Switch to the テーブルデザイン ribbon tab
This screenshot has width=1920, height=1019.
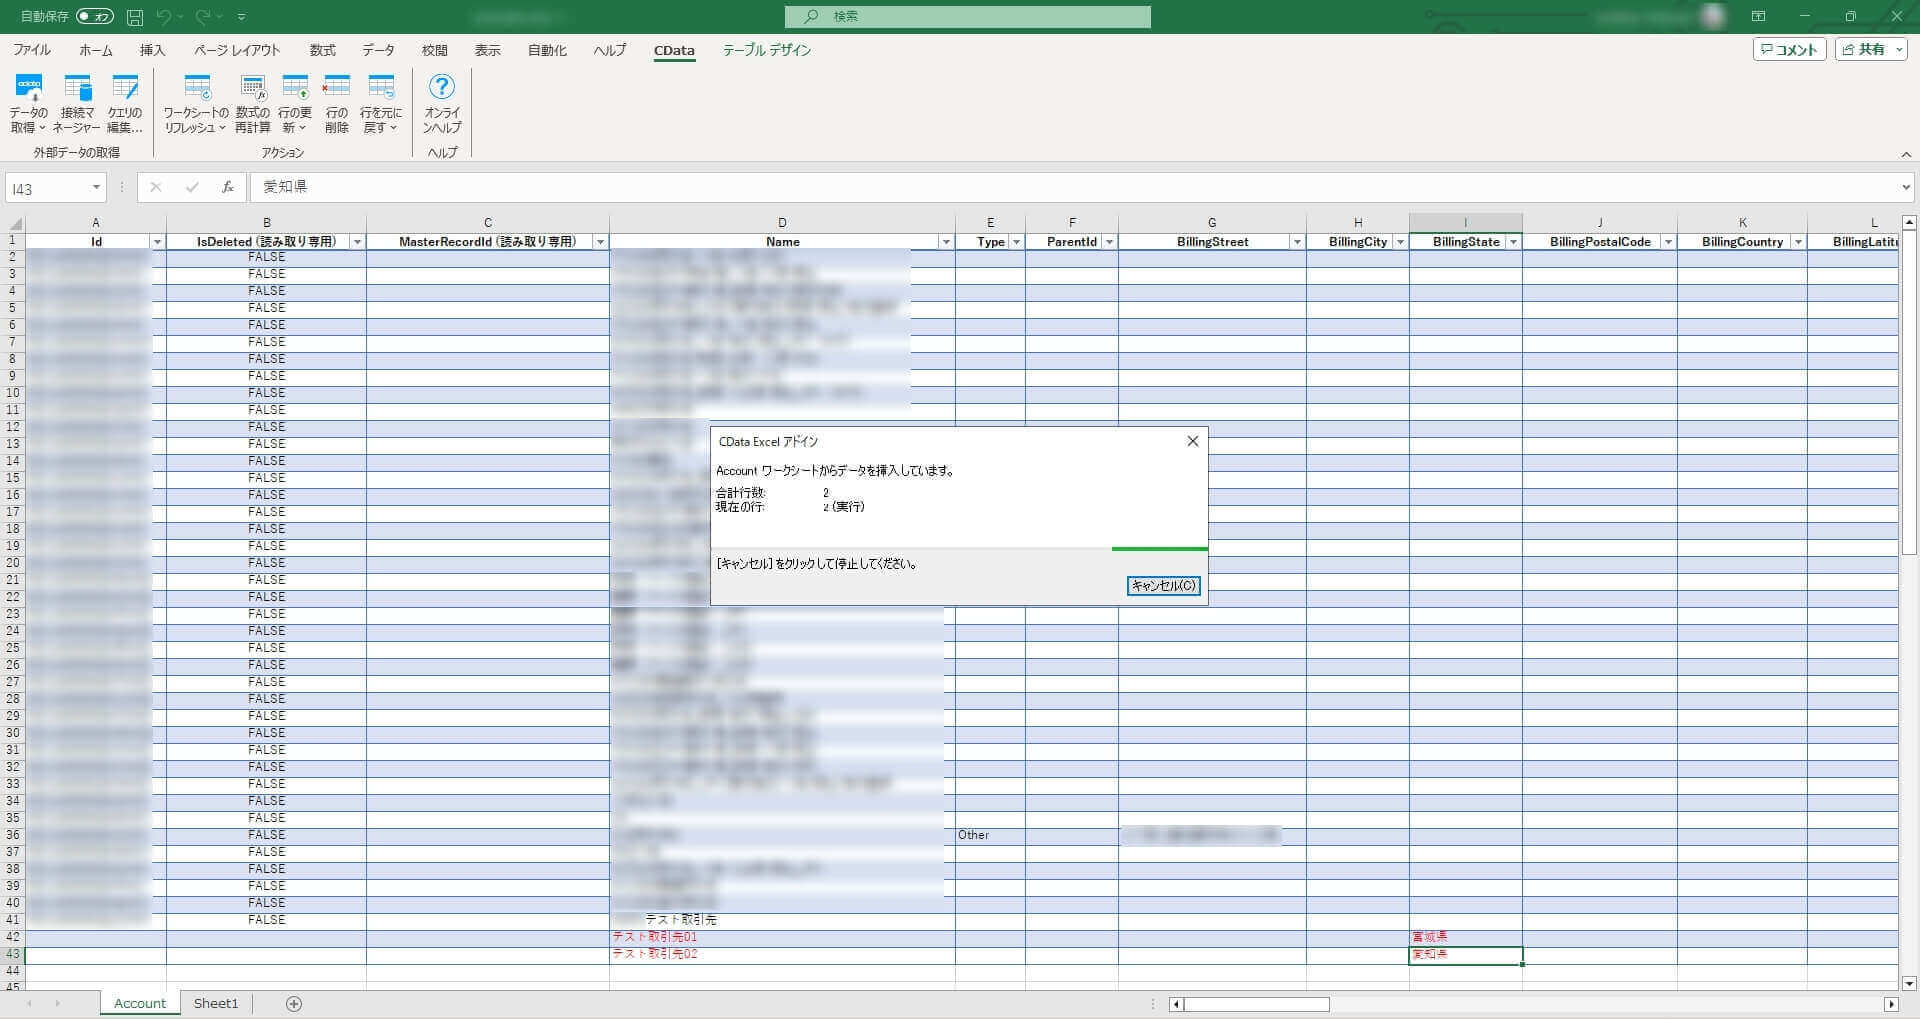[767, 50]
